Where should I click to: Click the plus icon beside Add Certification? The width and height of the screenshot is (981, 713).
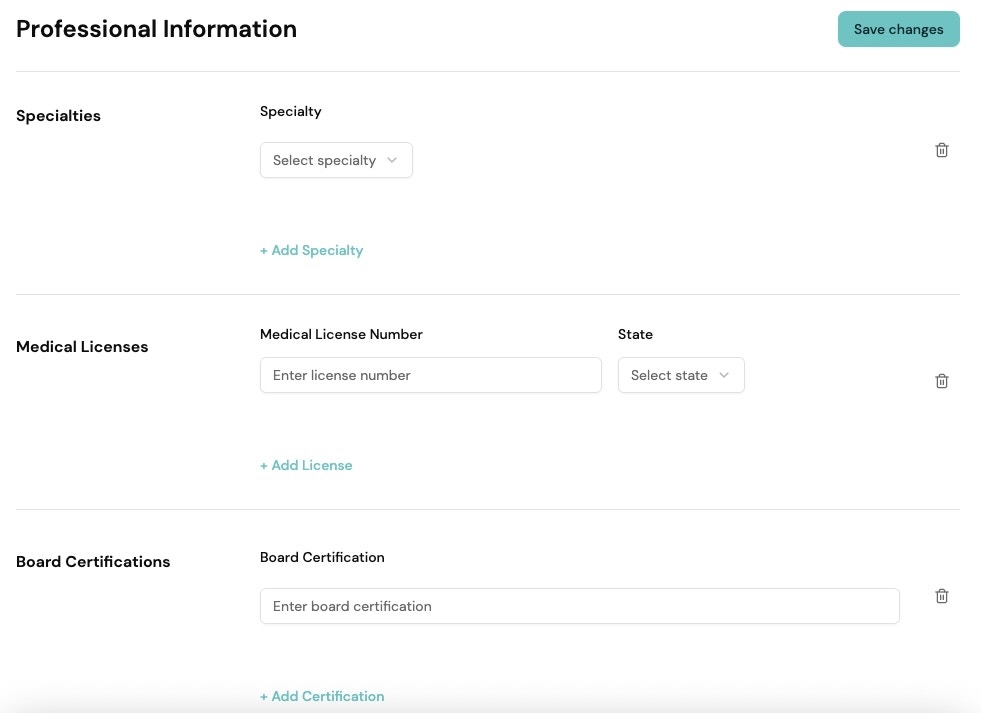(x=265, y=696)
